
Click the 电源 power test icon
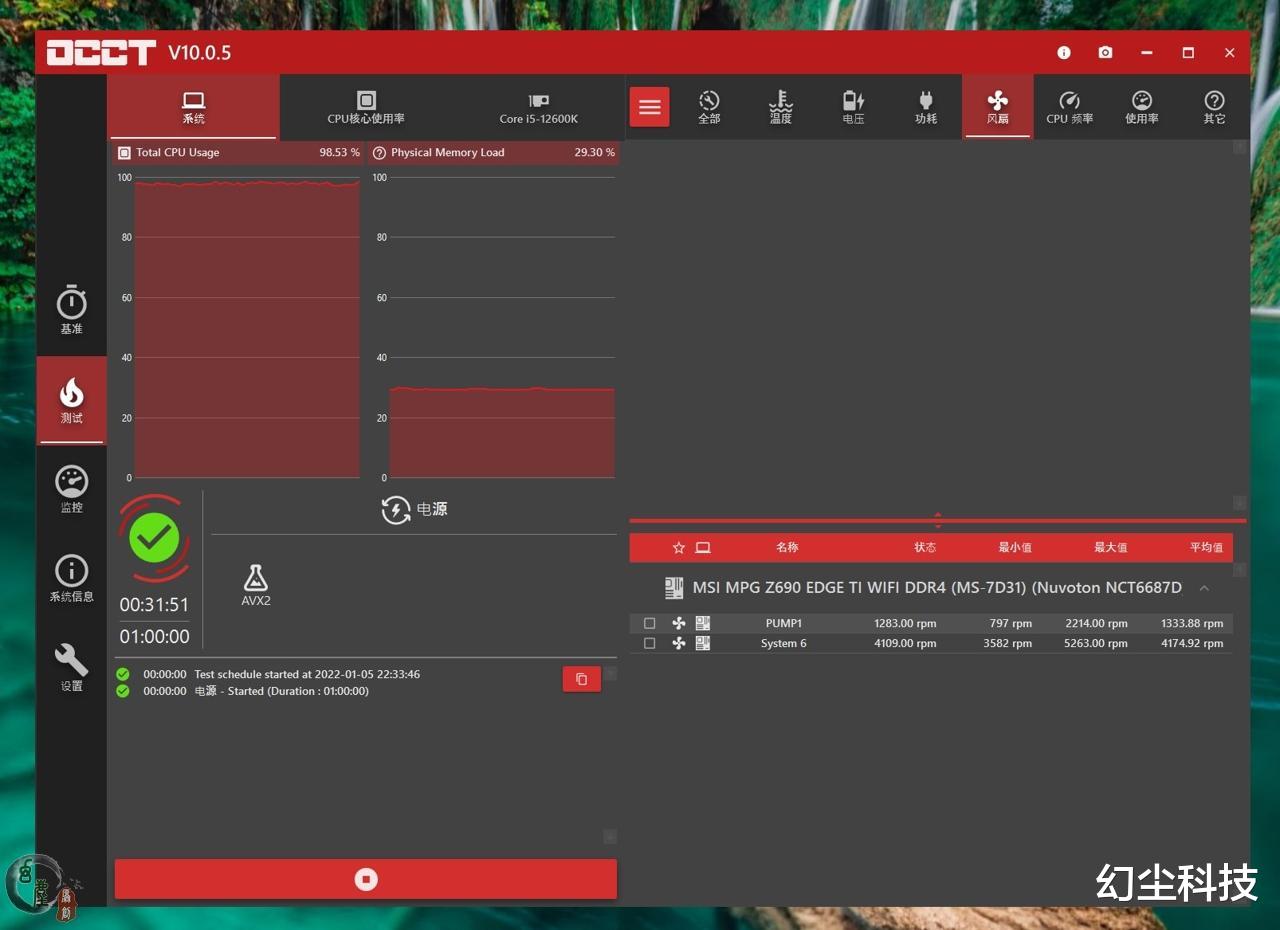click(x=396, y=510)
